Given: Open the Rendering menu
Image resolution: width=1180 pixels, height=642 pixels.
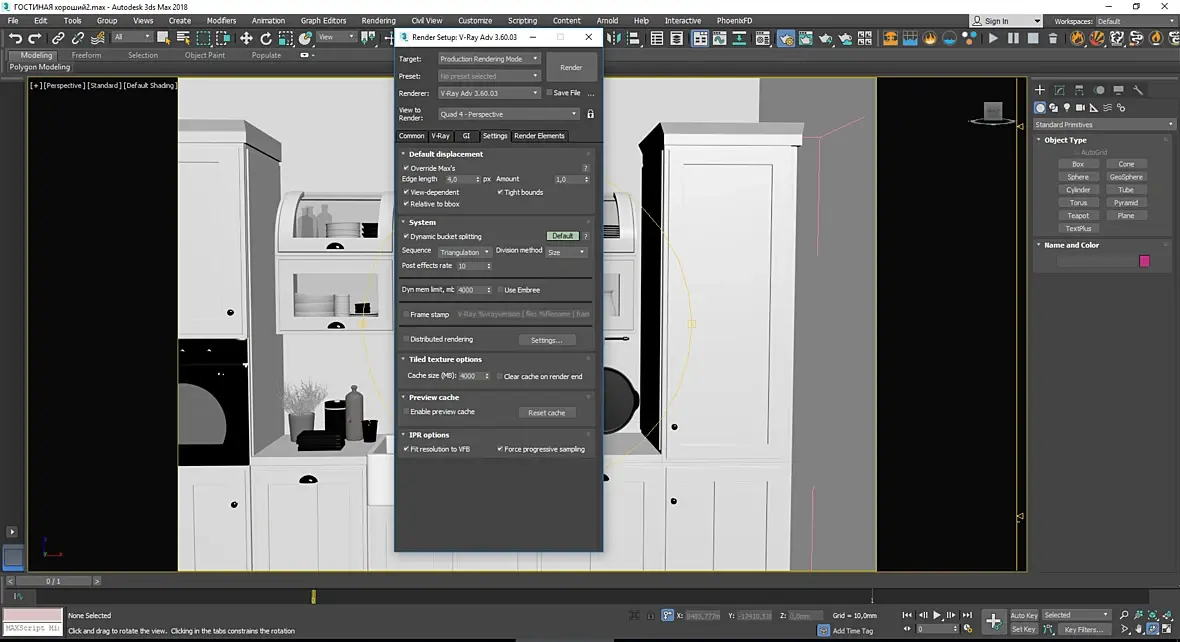Looking at the screenshot, I should coord(378,20).
